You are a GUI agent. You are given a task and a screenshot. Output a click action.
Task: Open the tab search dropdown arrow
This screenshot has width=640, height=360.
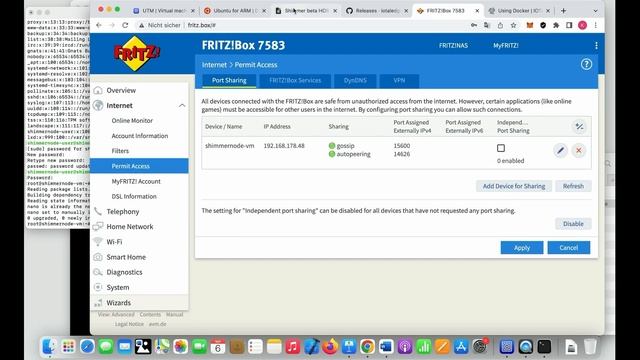tap(595, 11)
